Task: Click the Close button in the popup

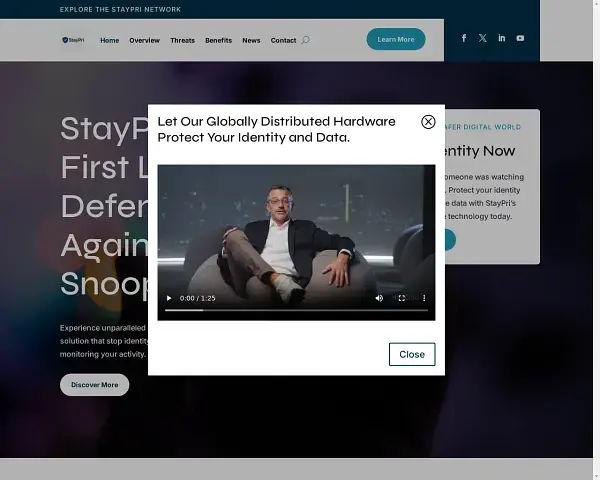Action: (x=412, y=354)
